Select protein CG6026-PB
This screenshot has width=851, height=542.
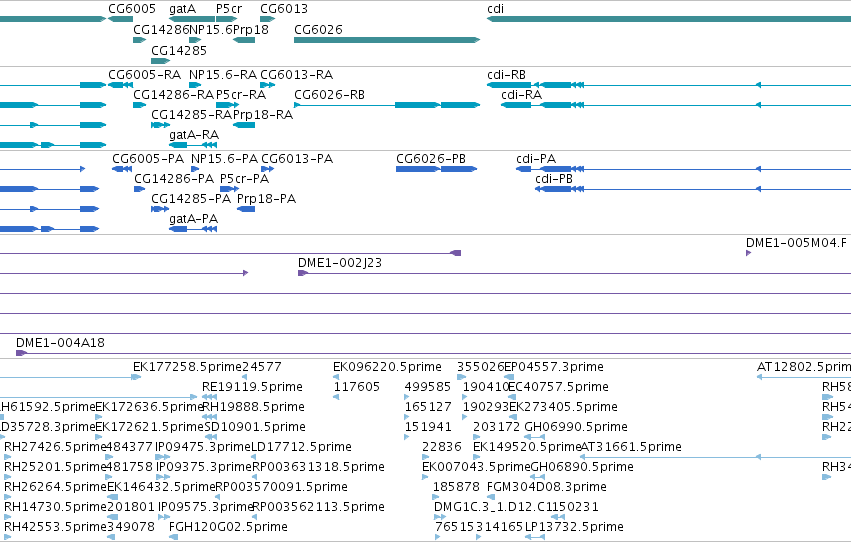click(436, 169)
